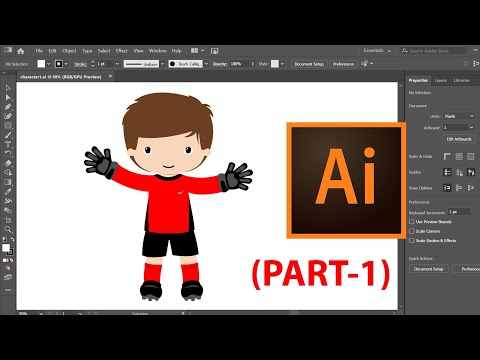
Task: Expand the stroke weight dropdown
Action: tap(117, 64)
